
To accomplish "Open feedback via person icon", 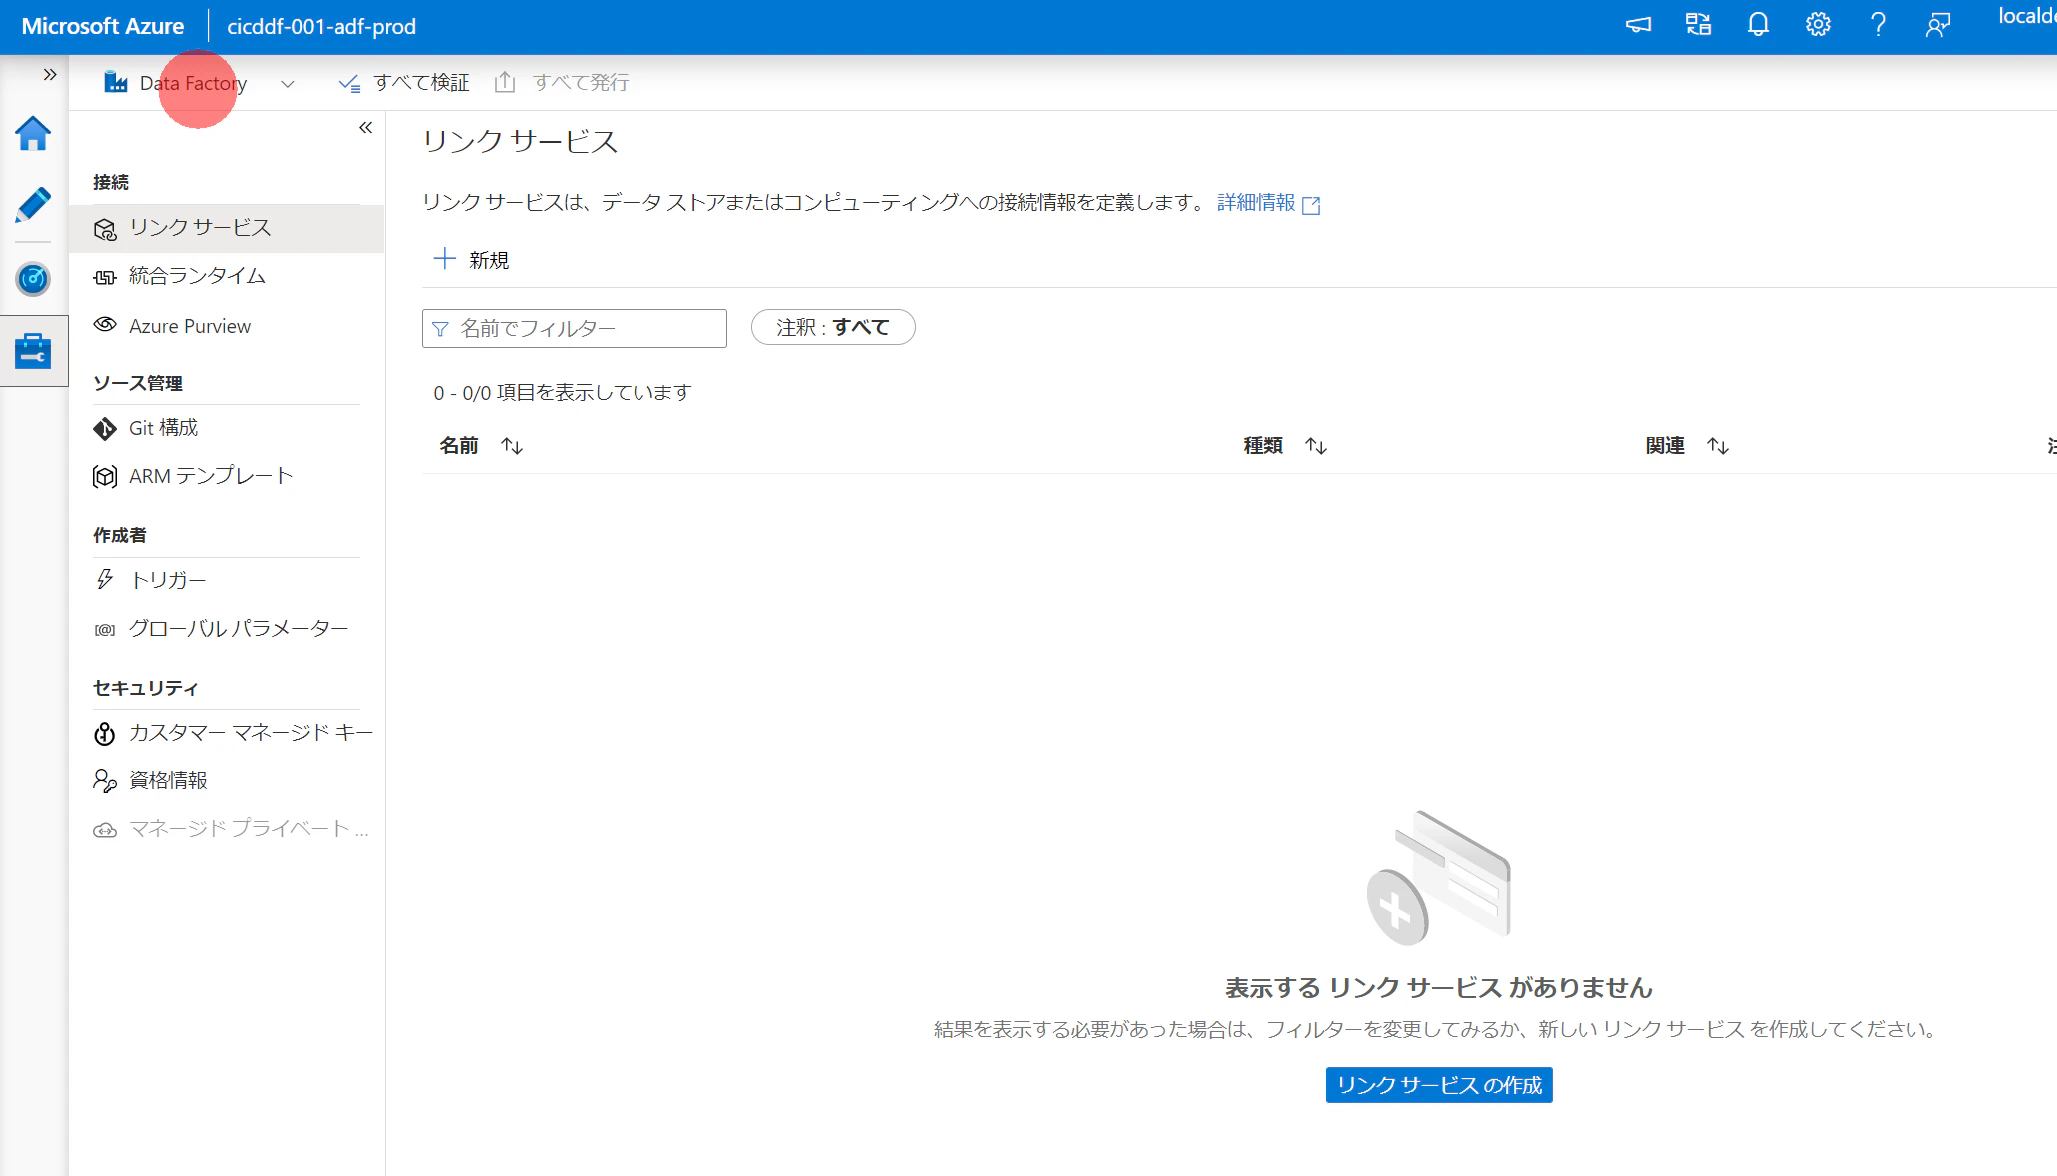I will (x=1936, y=24).
